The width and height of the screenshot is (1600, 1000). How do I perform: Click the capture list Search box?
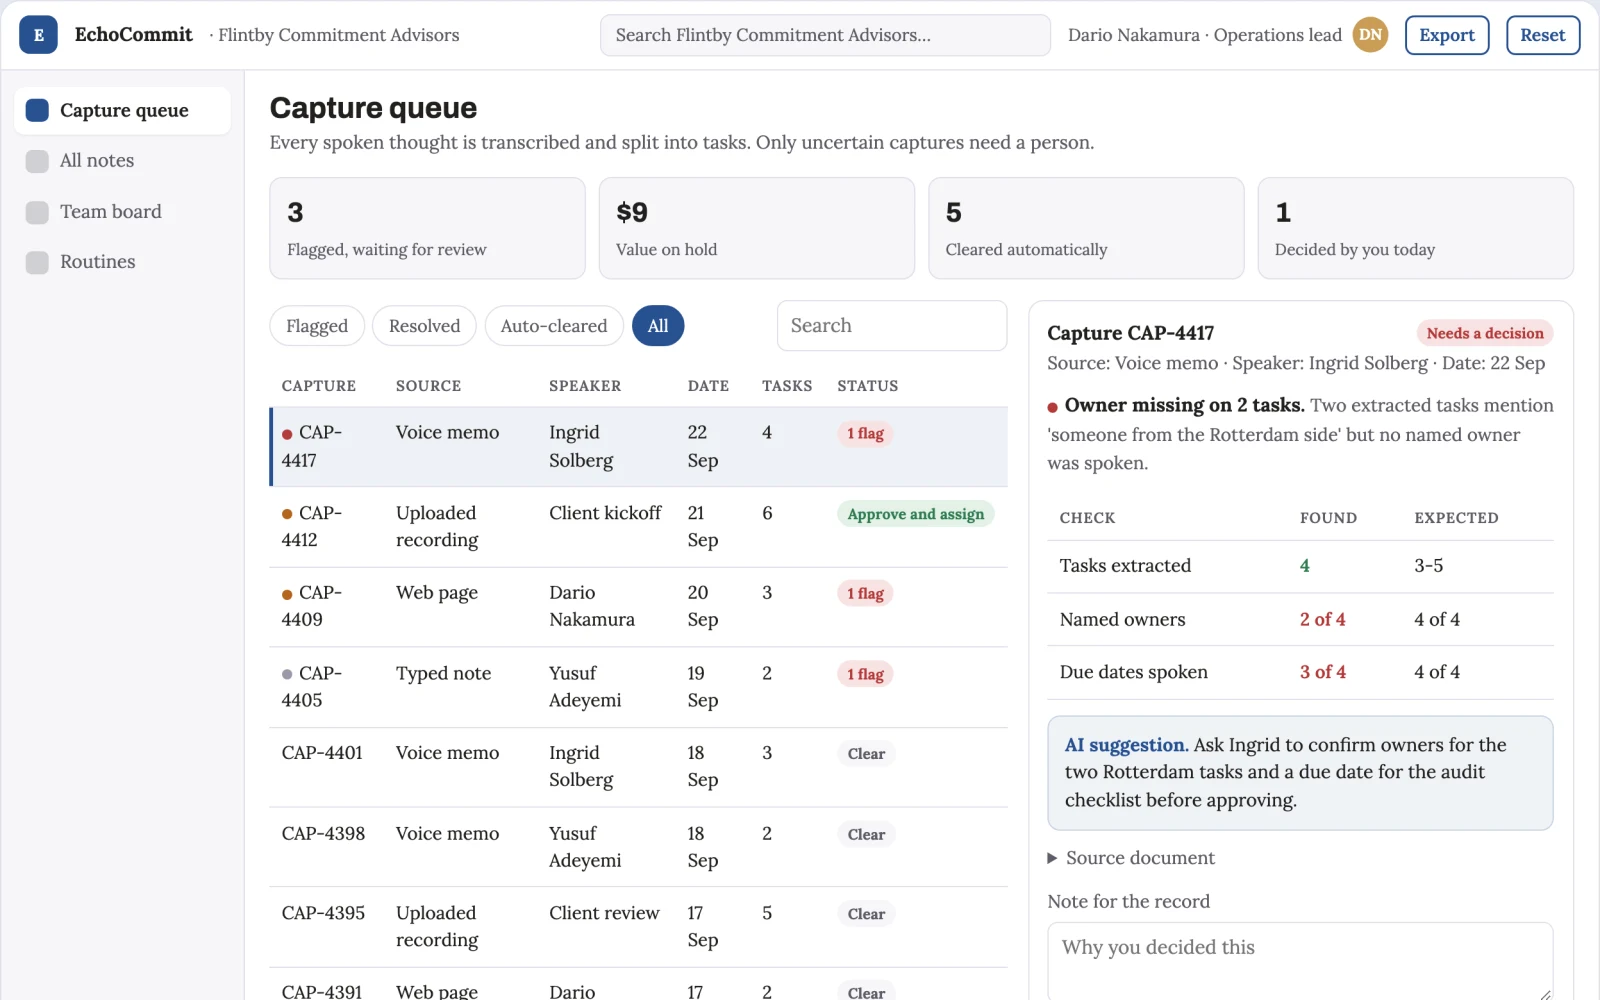(x=892, y=326)
